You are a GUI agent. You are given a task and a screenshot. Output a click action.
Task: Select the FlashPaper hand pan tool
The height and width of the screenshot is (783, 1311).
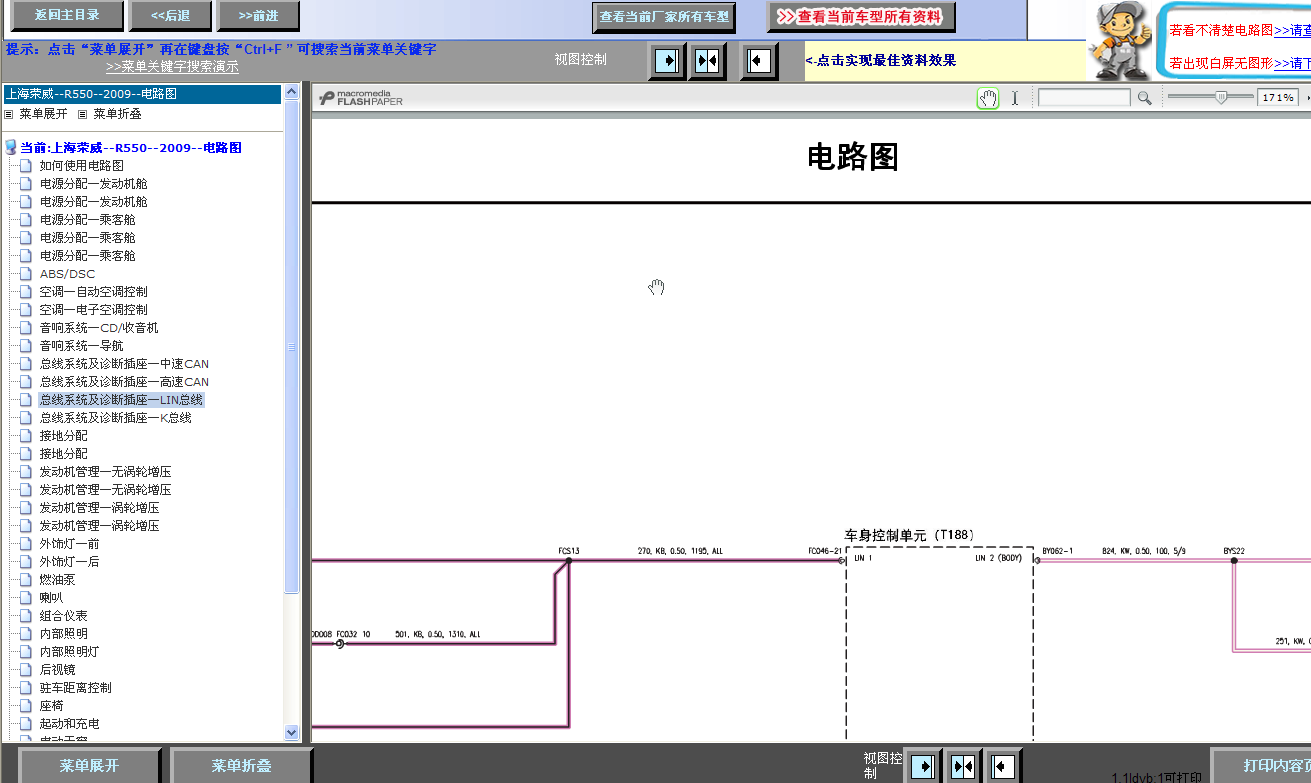[x=988, y=98]
